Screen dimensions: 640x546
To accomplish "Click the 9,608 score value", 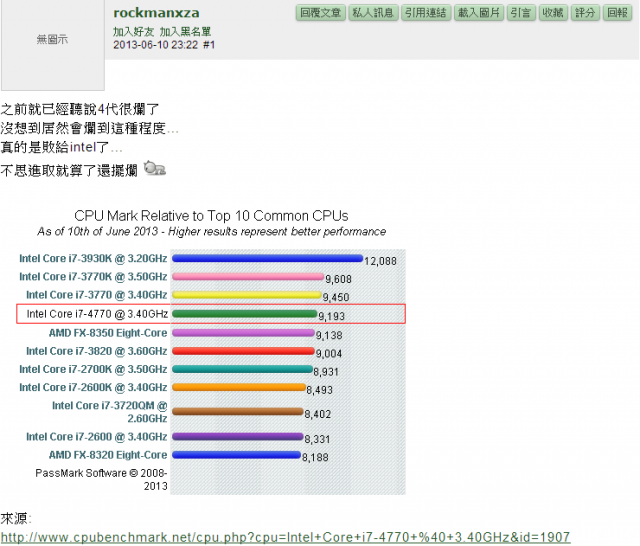I will (x=338, y=279).
